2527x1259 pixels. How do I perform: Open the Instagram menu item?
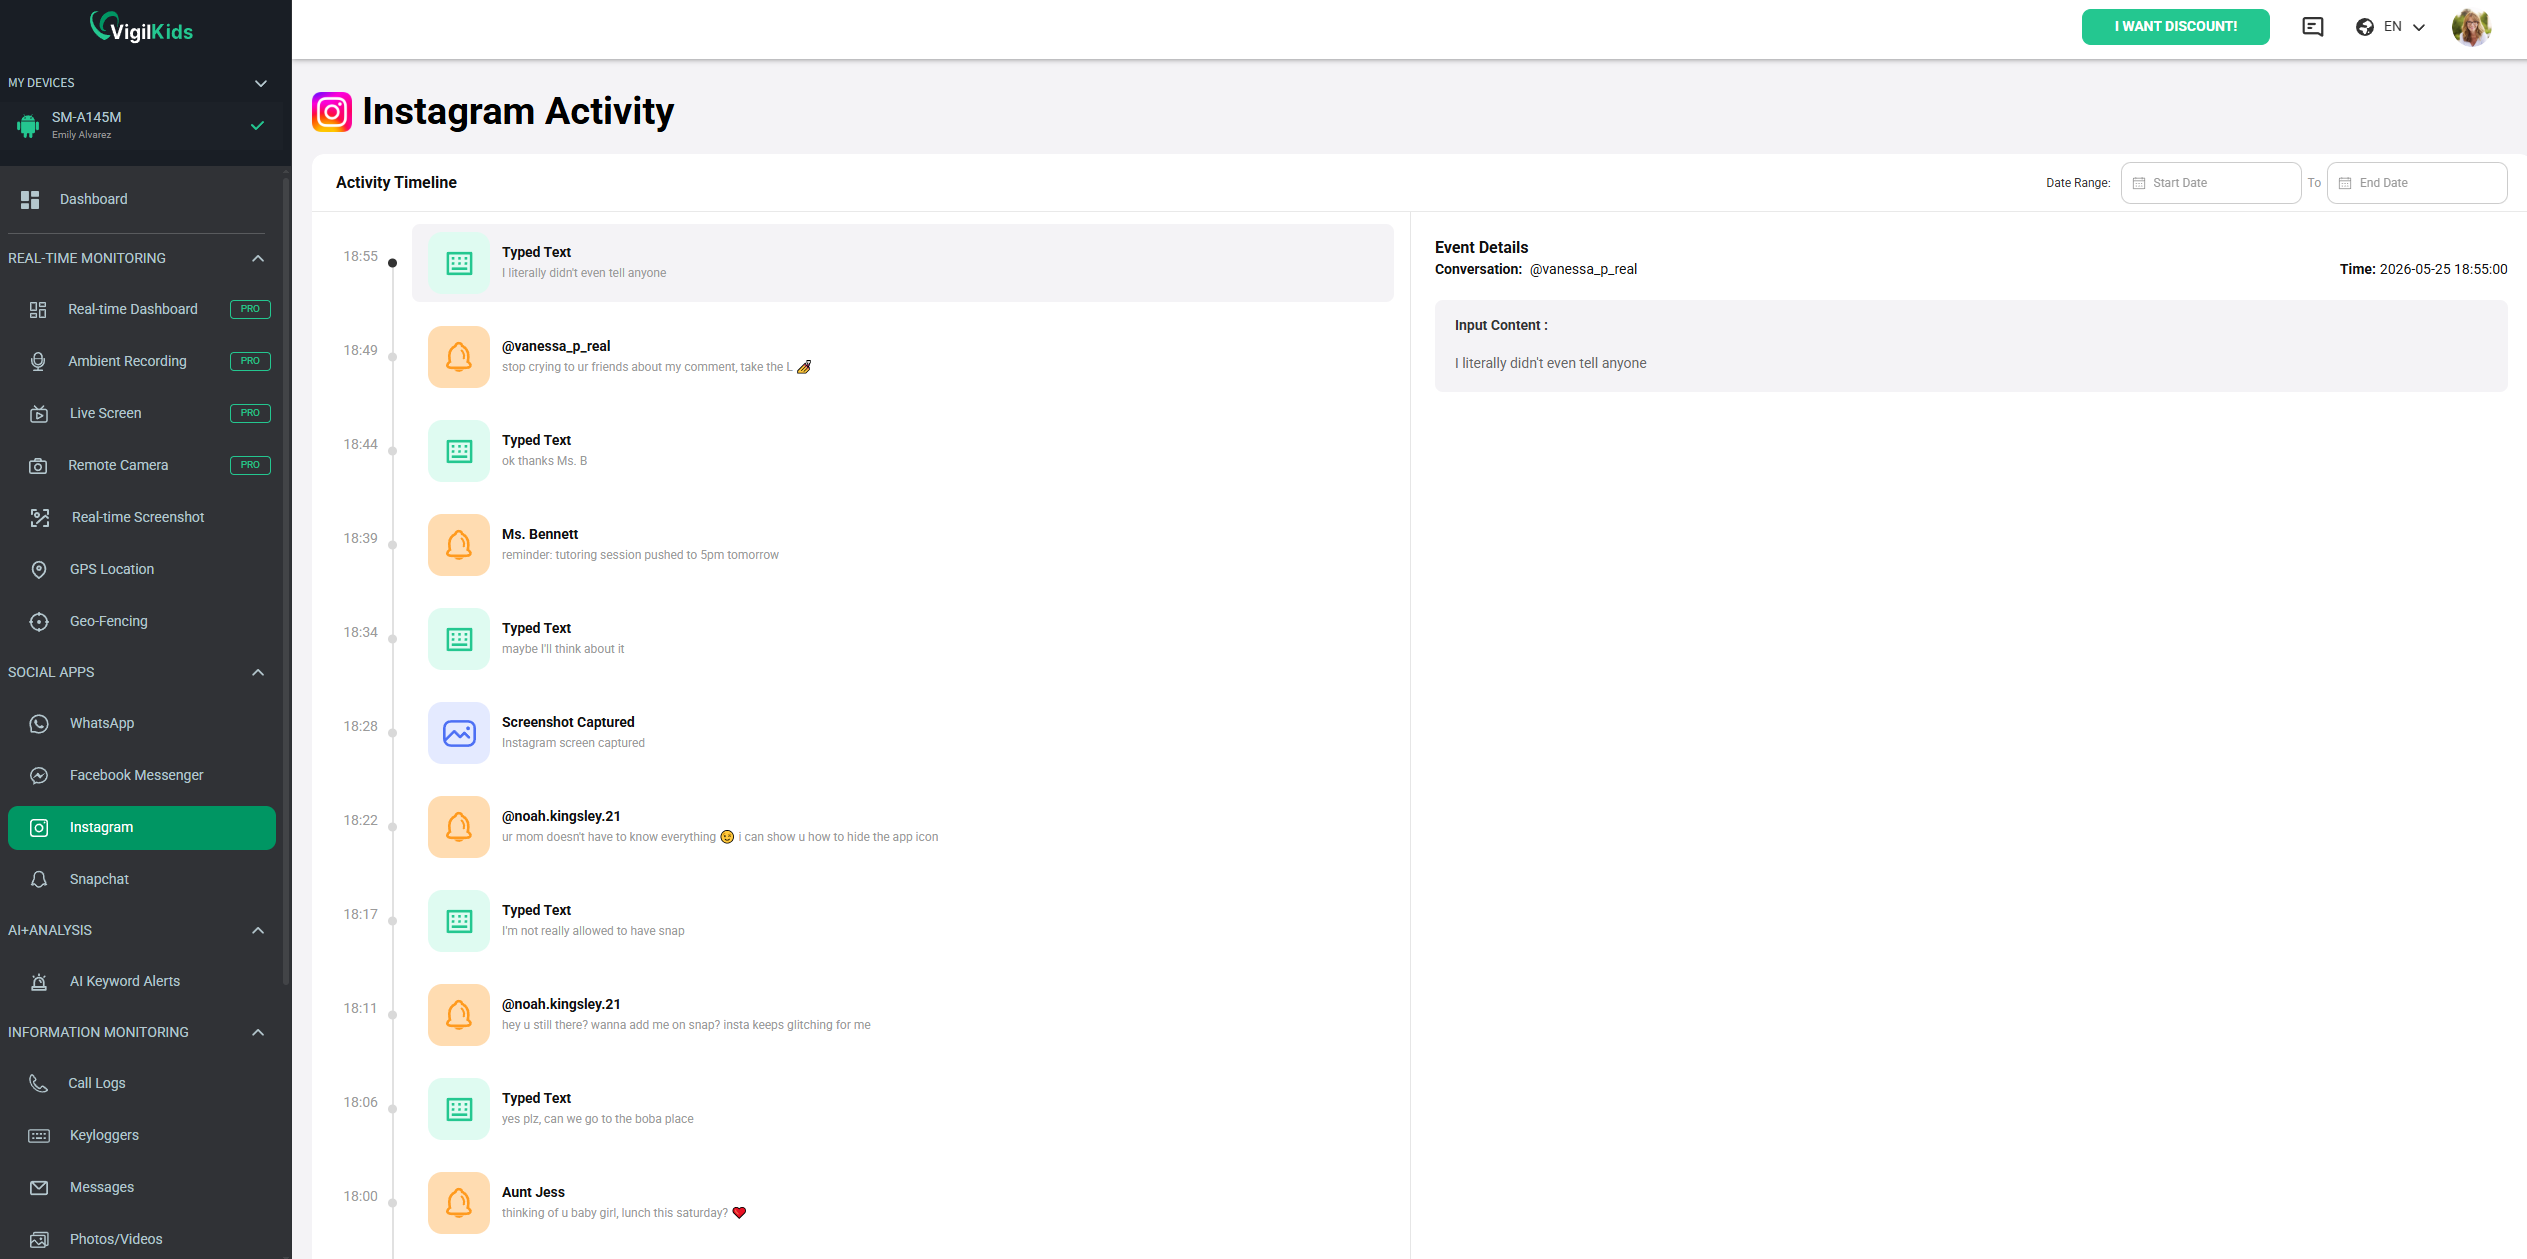click(142, 828)
